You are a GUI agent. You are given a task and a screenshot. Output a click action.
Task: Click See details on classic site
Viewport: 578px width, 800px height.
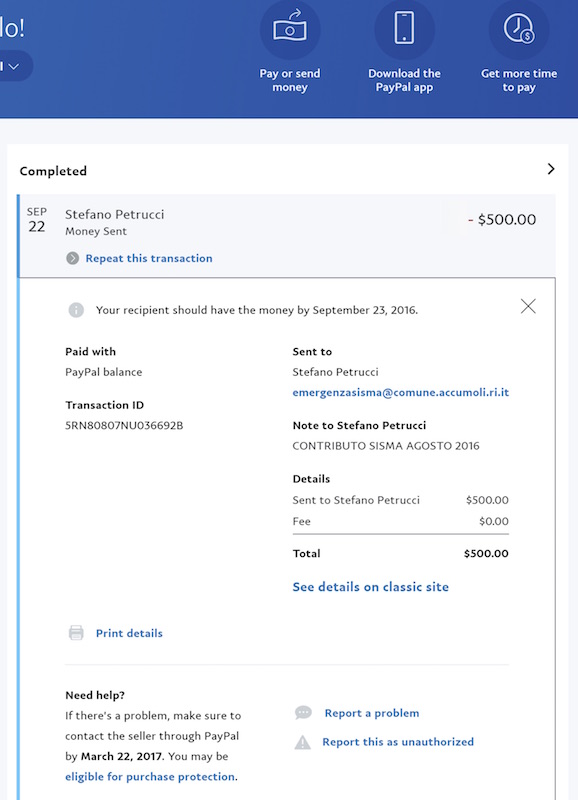370,587
